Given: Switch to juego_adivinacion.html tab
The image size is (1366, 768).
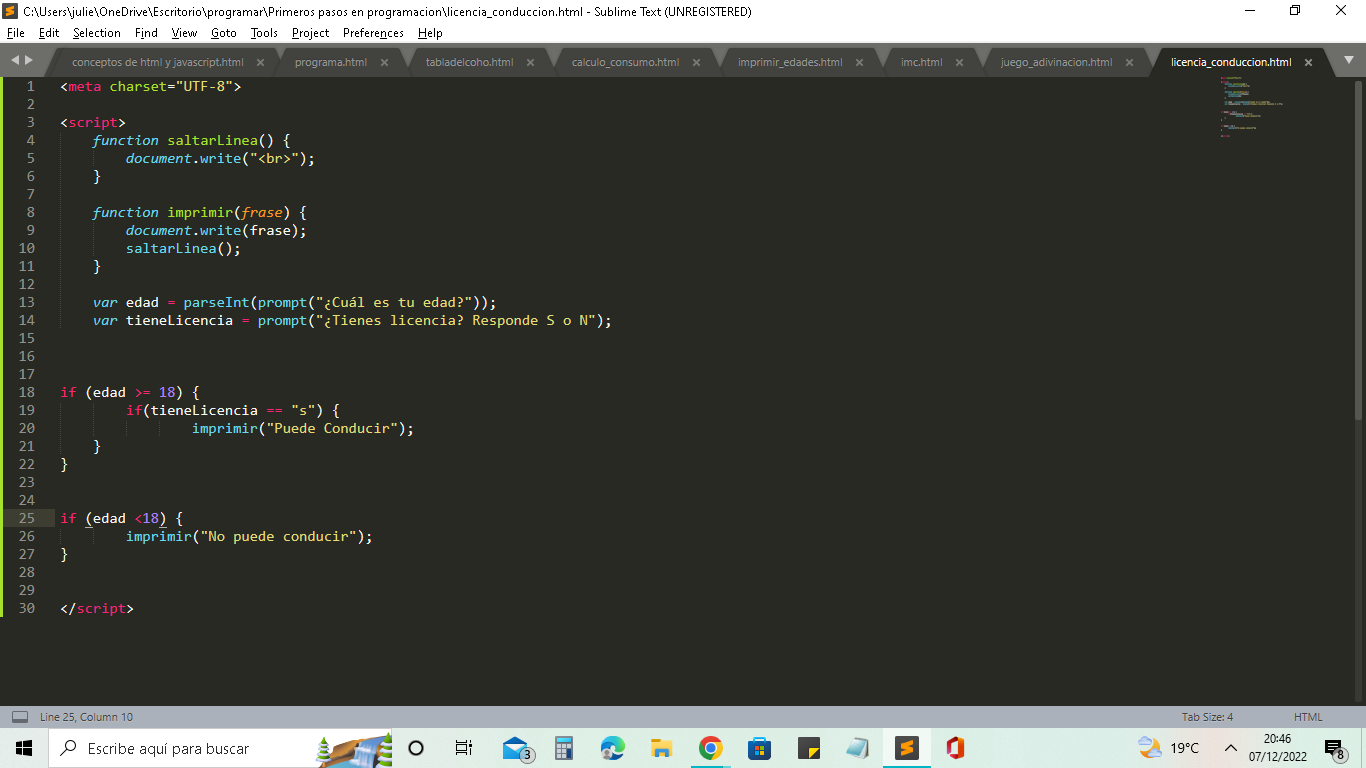Looking at the screenshot, I should pyautogui.click(x=1056, y=62).
